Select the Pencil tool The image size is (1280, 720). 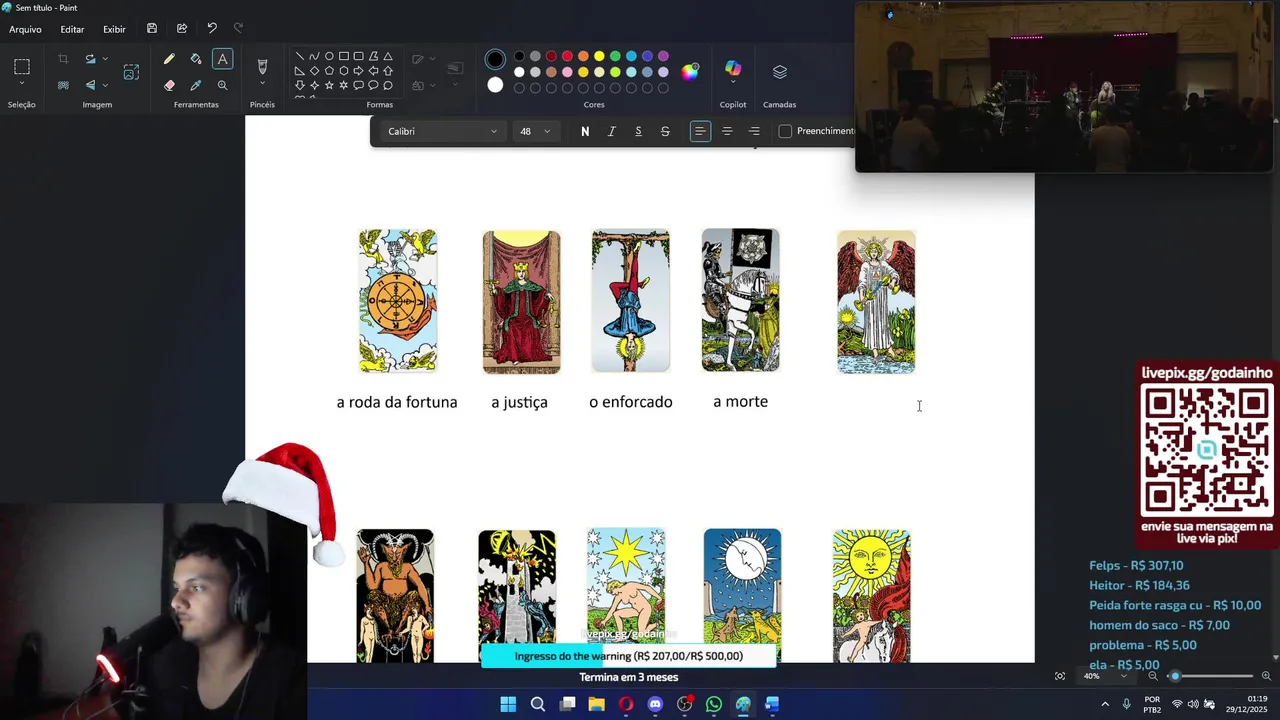[169, 60]
